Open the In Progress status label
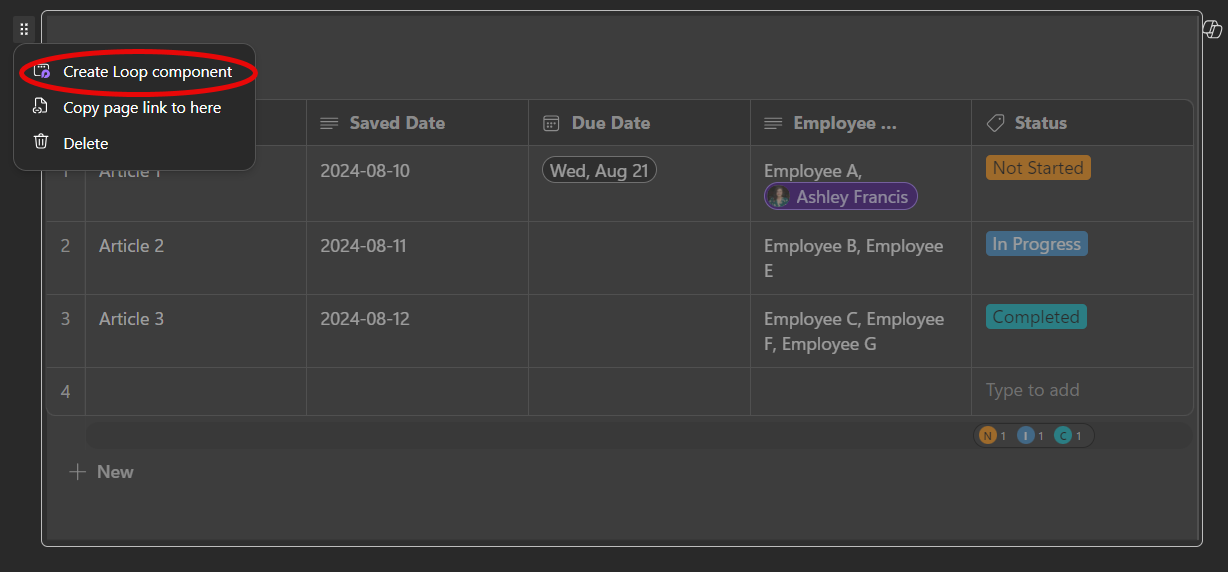This screenshot has width=1228, height=572. click(1036, 244)
